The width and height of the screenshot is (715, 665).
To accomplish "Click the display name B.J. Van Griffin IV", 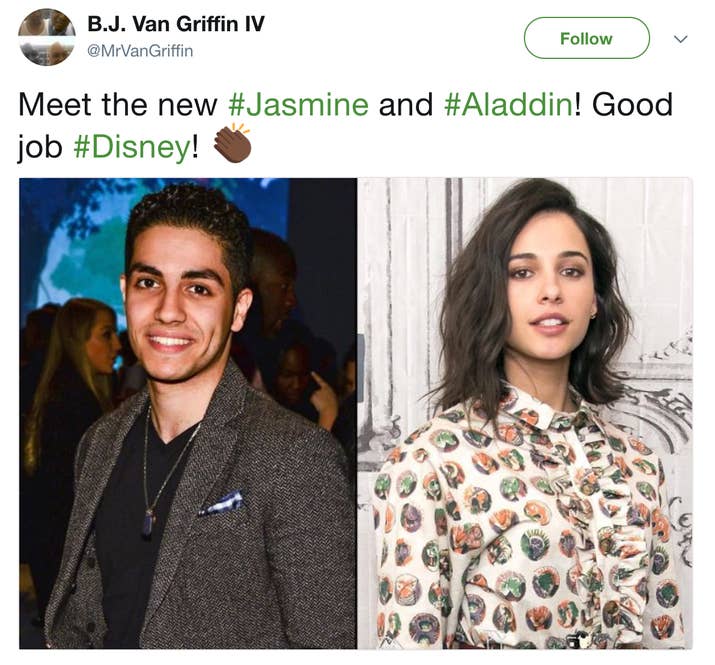I will click(x=176, y=24).
